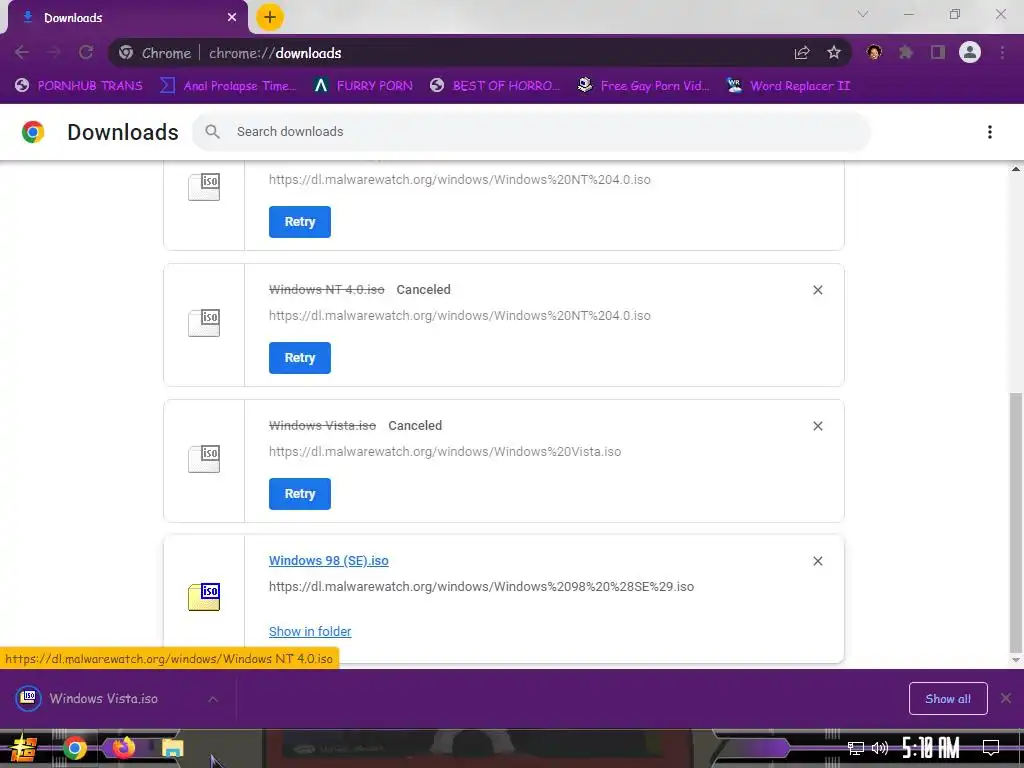Image resolution: width=1024 pixels, height=768 pixels.
Task: Click the Chrome icon in the taskbar
Action: (75, 748)
